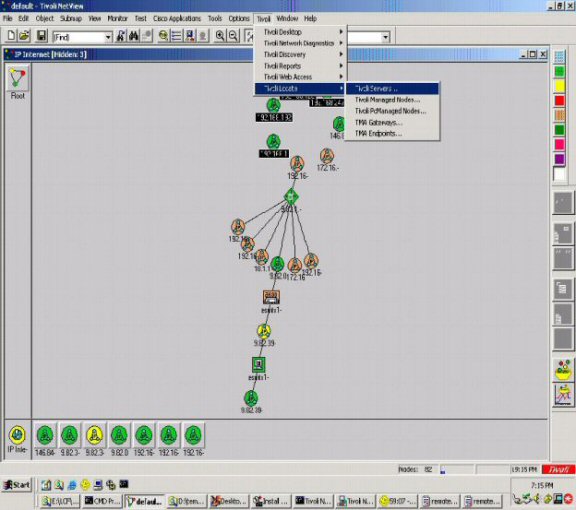Pick the yellow color swatch
Viewport: 576px width, 510px height.
click(559, 86)
